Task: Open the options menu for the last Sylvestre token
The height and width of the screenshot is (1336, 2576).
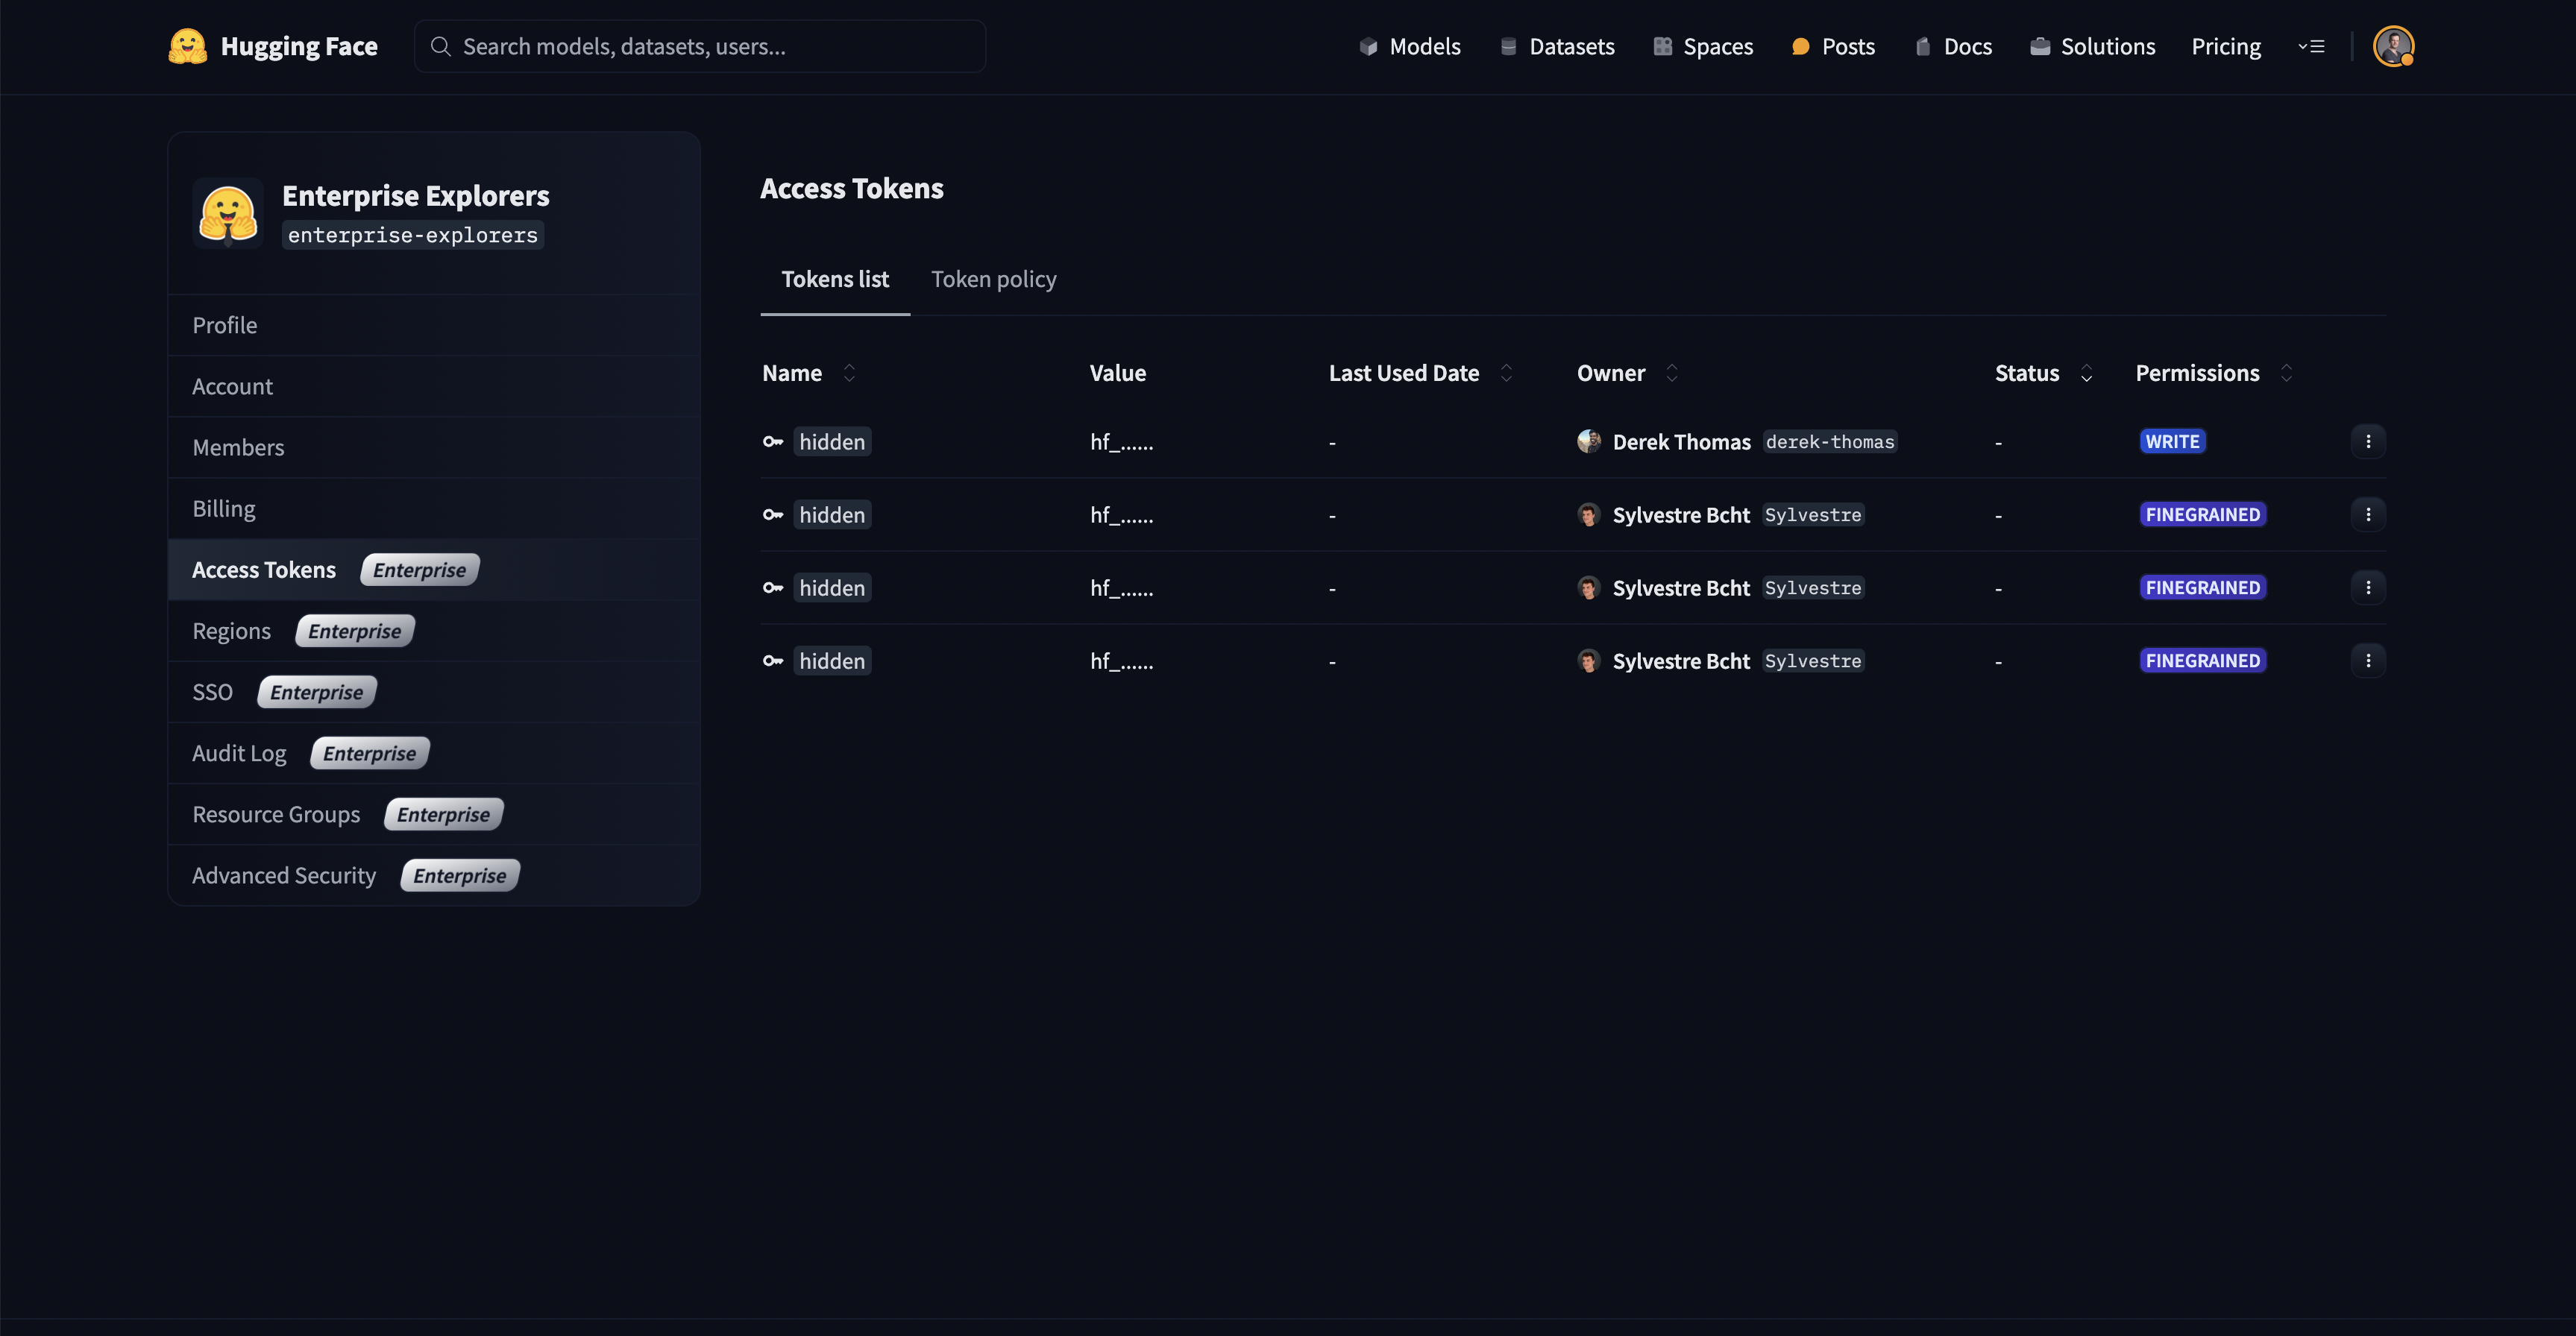Action: [x=2367, y=661]
